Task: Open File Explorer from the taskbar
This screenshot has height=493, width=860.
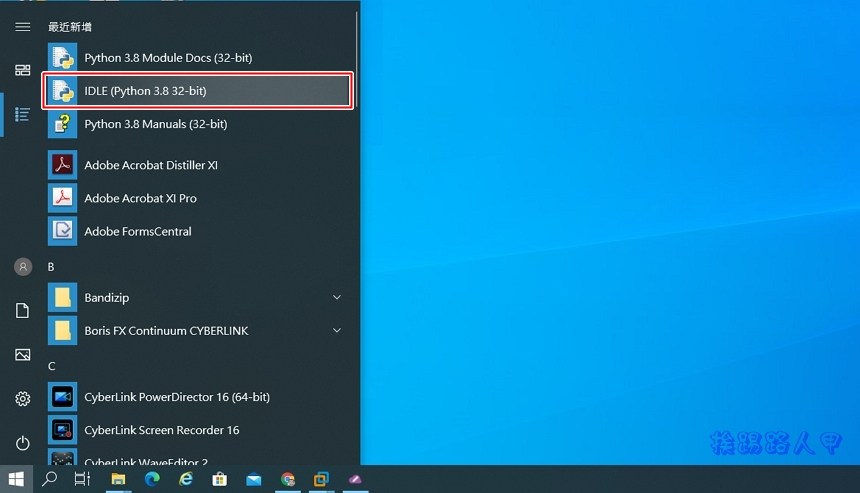Action: [118, 479]
